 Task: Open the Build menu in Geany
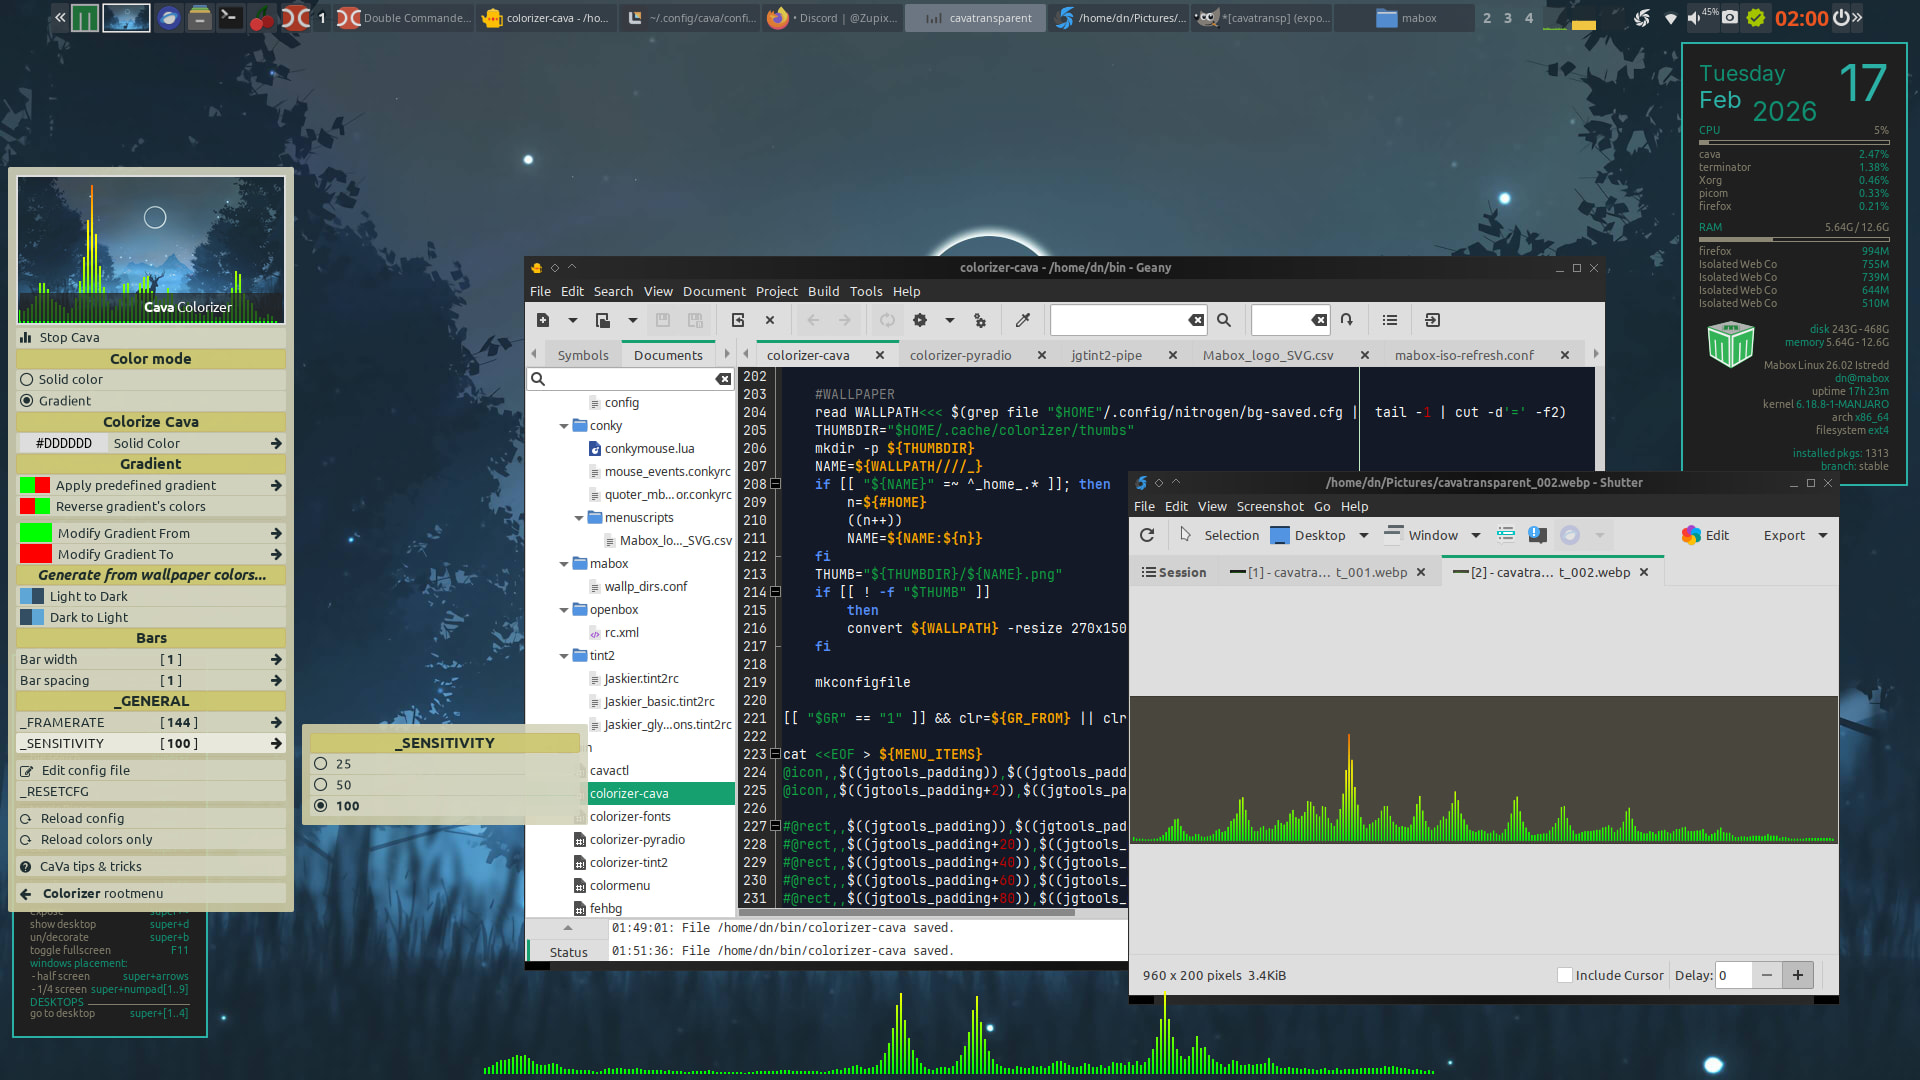[823, 292]
